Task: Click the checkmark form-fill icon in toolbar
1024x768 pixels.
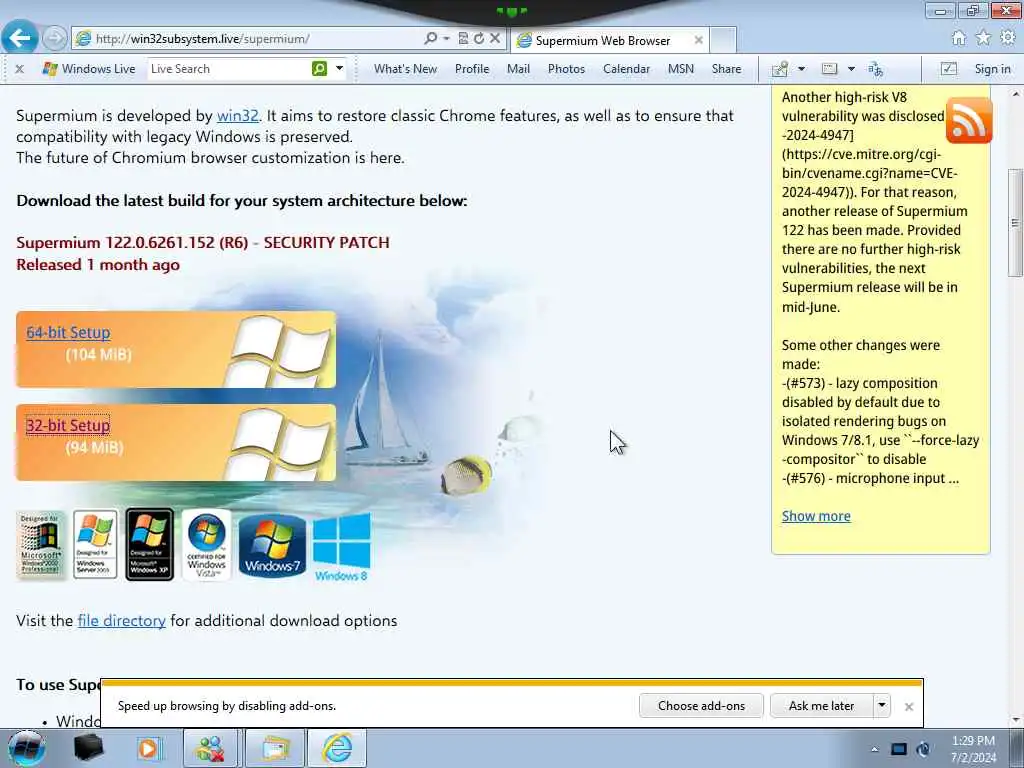Action: click(x=949, y=69)
